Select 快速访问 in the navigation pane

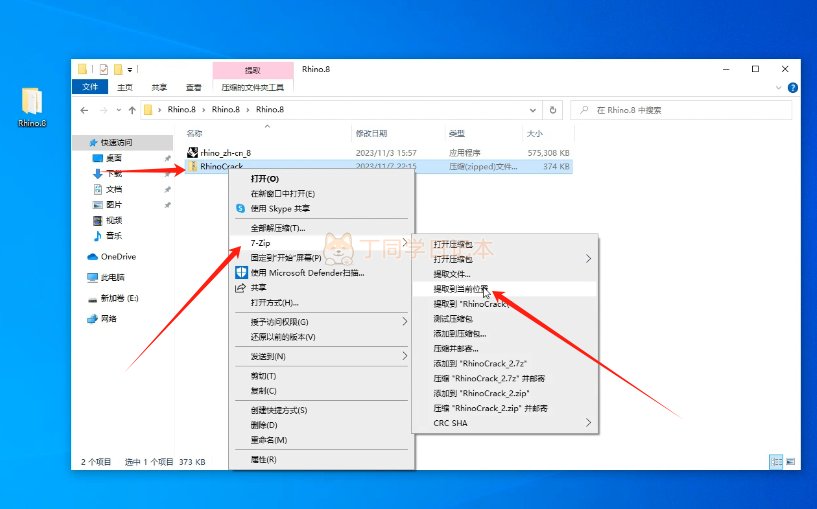click(116, 142)
